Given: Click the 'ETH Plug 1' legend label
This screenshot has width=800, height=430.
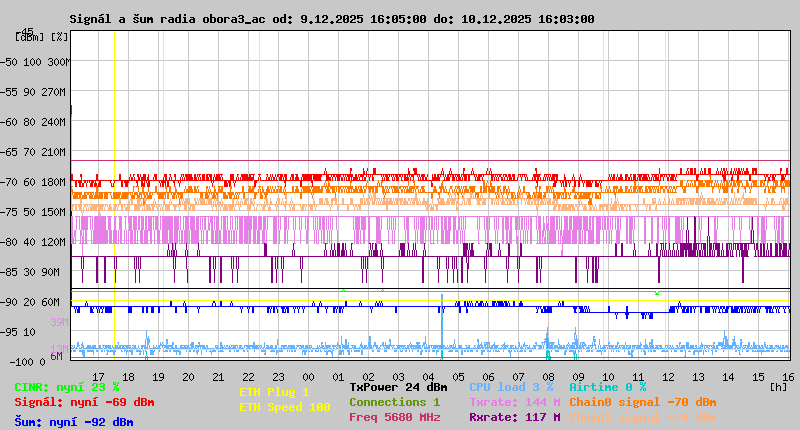Looking at the screenshot, I should click(x=274, y=392).
